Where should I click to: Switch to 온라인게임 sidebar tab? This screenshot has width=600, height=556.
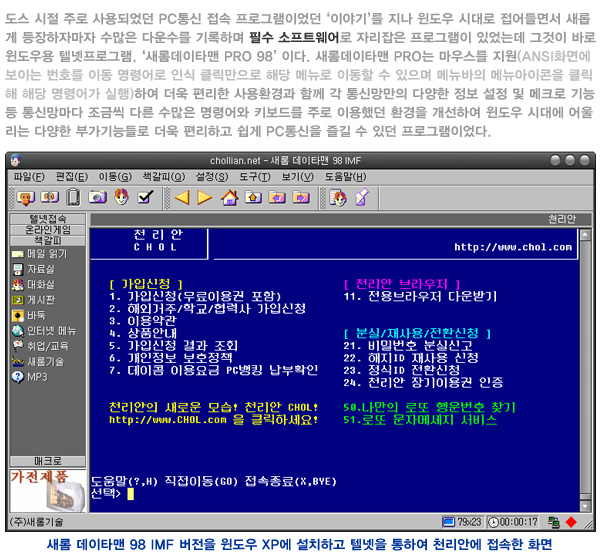point(48,230)
